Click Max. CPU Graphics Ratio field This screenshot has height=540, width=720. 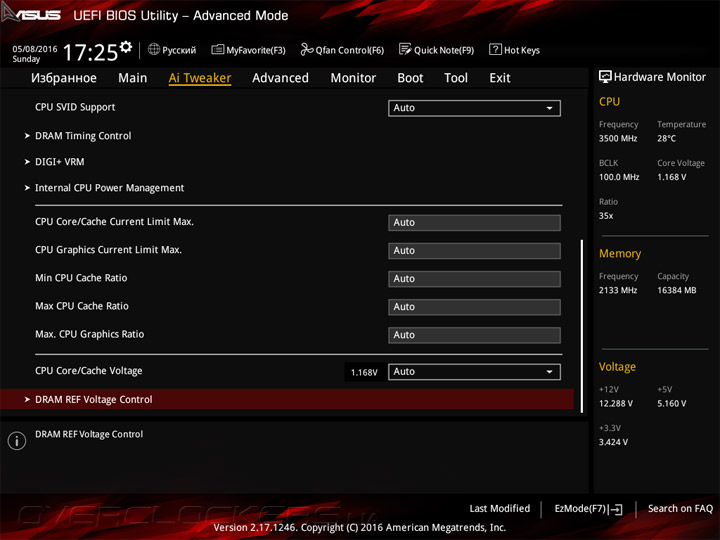(x=474, y=335)
